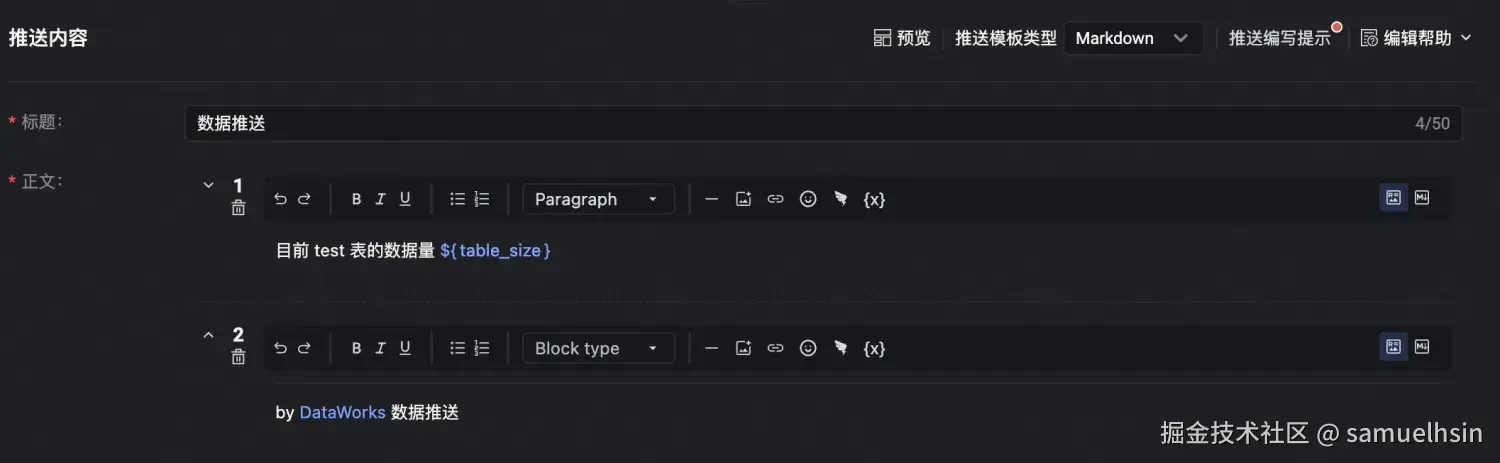The image size is (1500, 463).
Task: Undo the last edit in block 1
Action: tap(280, 199)
